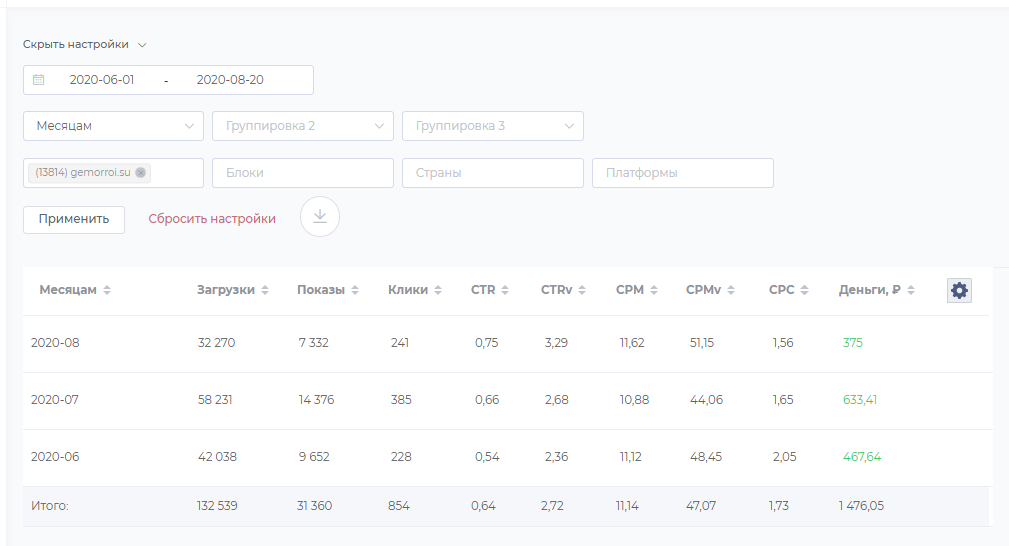1009x546 pixels.
Task: Sort by Клики column arrows
Action: 438,290
